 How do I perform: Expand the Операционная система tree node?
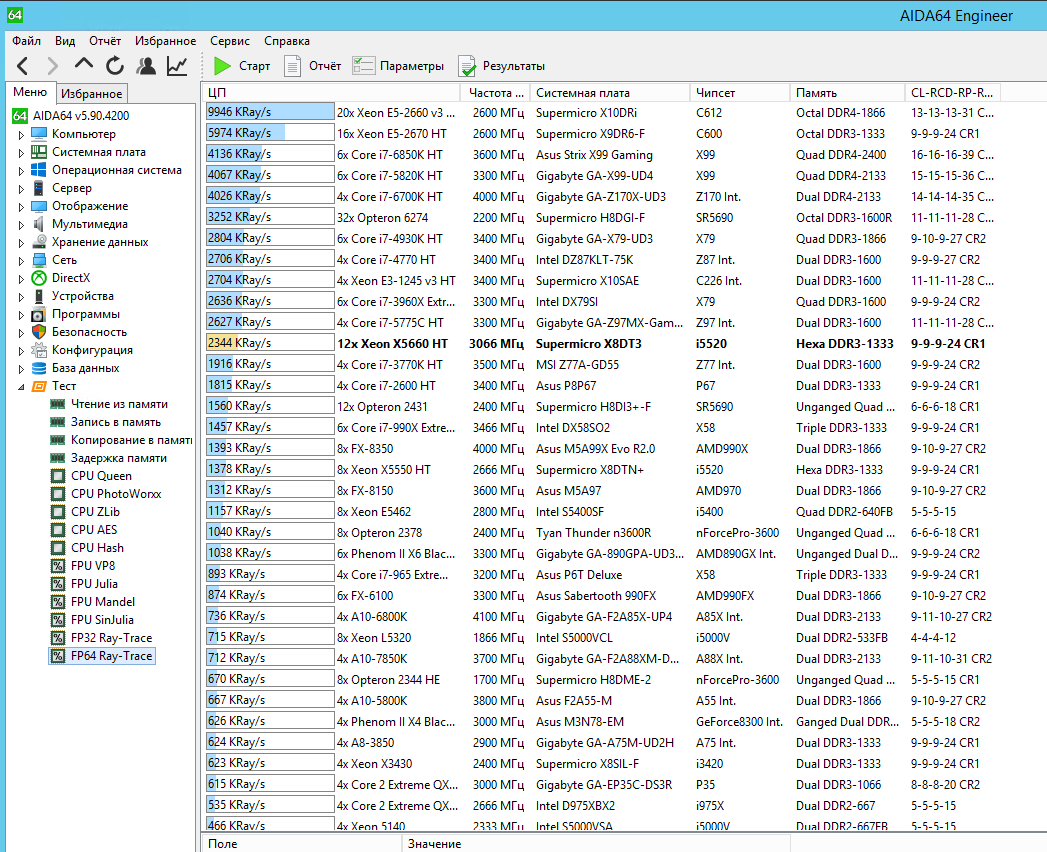[x=21, y=170]
